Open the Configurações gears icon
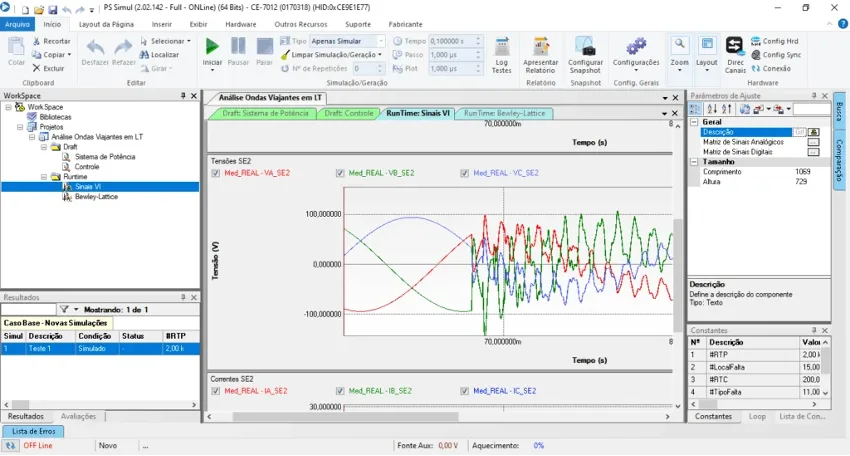Image resolution: width=850 pixels, height=456 pixels. tap(636, 52)
